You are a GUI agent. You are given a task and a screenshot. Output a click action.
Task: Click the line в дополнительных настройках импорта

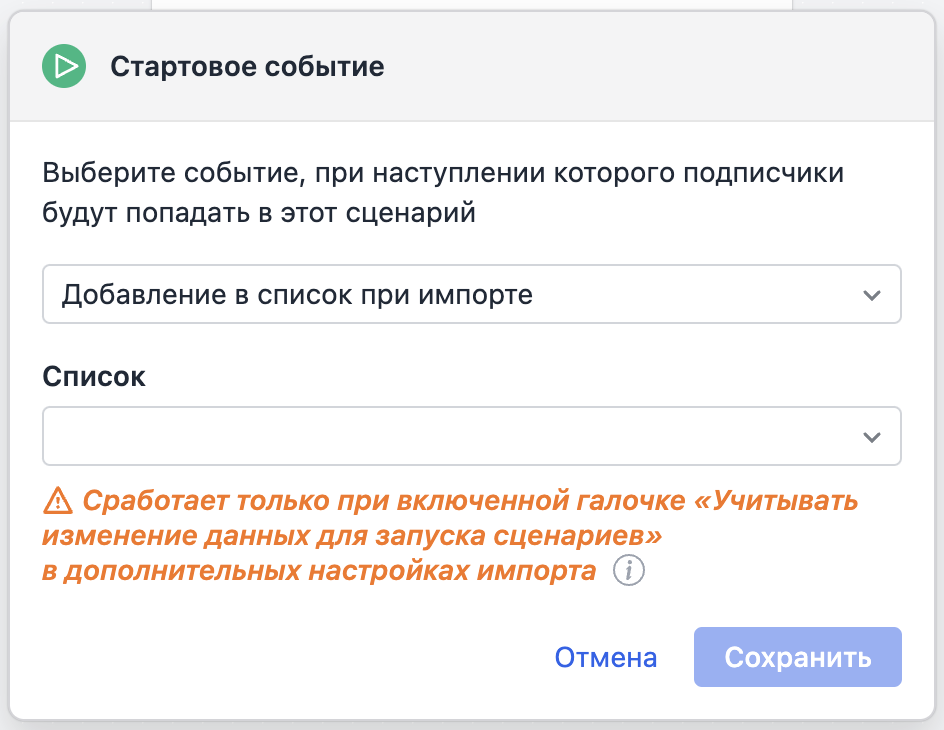coord(320,572)
